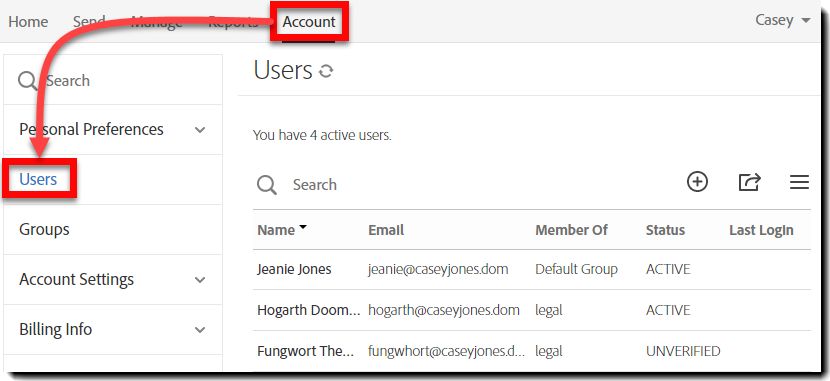Viewport: 830px width, 381px height.
Task: Open the hamburger options menu icon
Action: pos(799,182)
